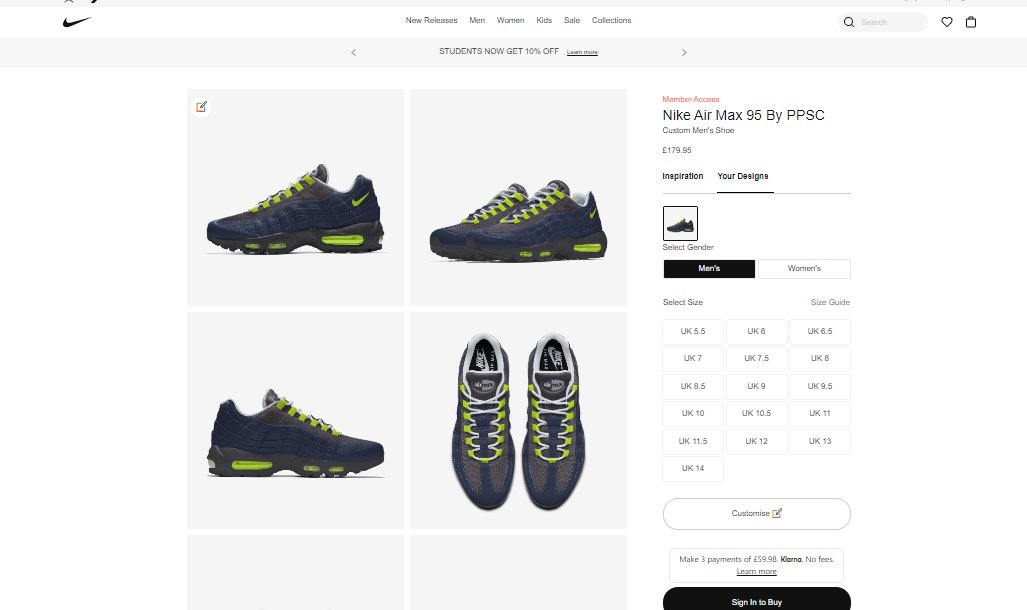The height and width of the screenshot is (610, 1027).
Task: Click the Nike swoosh logo
Action: click(x=77, y=22)
